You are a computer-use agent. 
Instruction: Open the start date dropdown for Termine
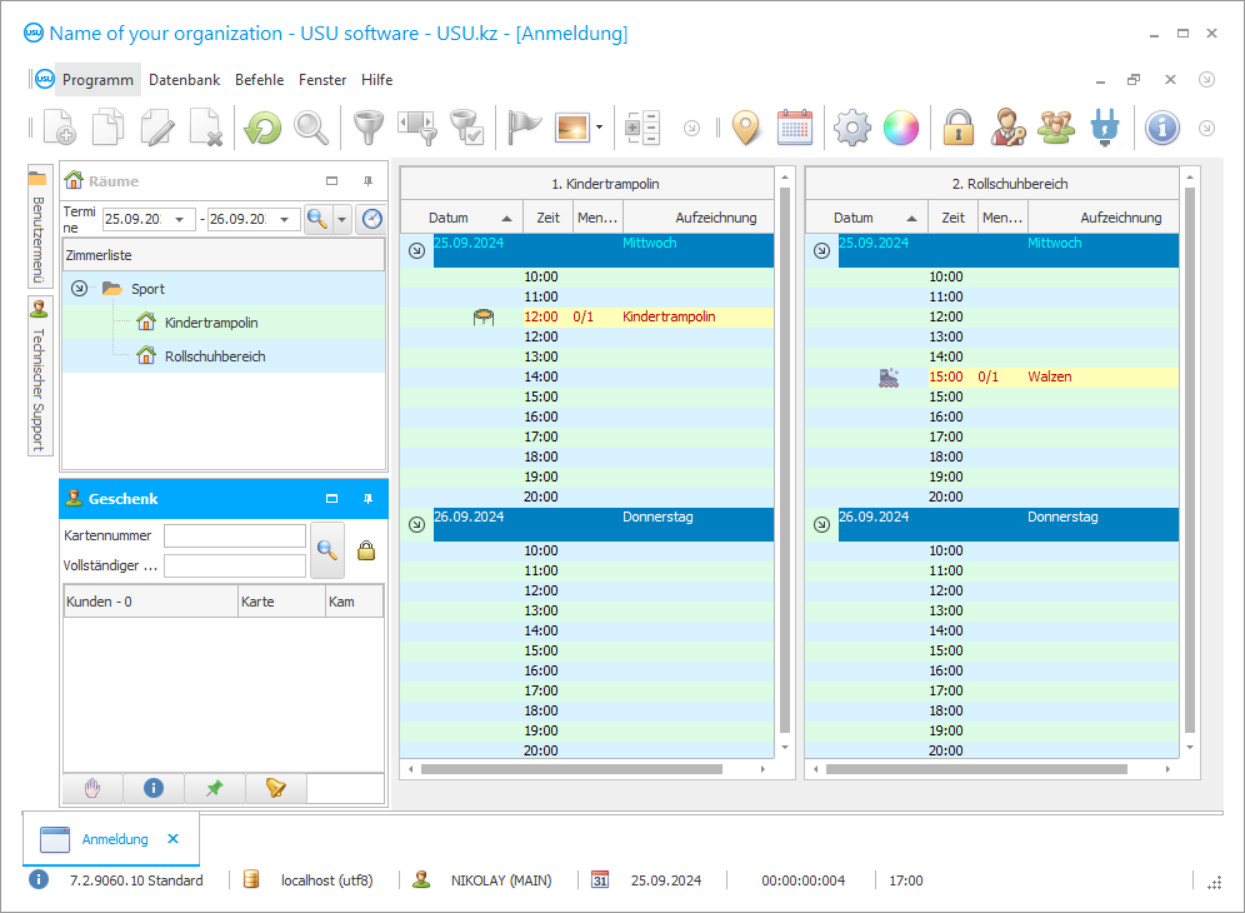point(179,217)
